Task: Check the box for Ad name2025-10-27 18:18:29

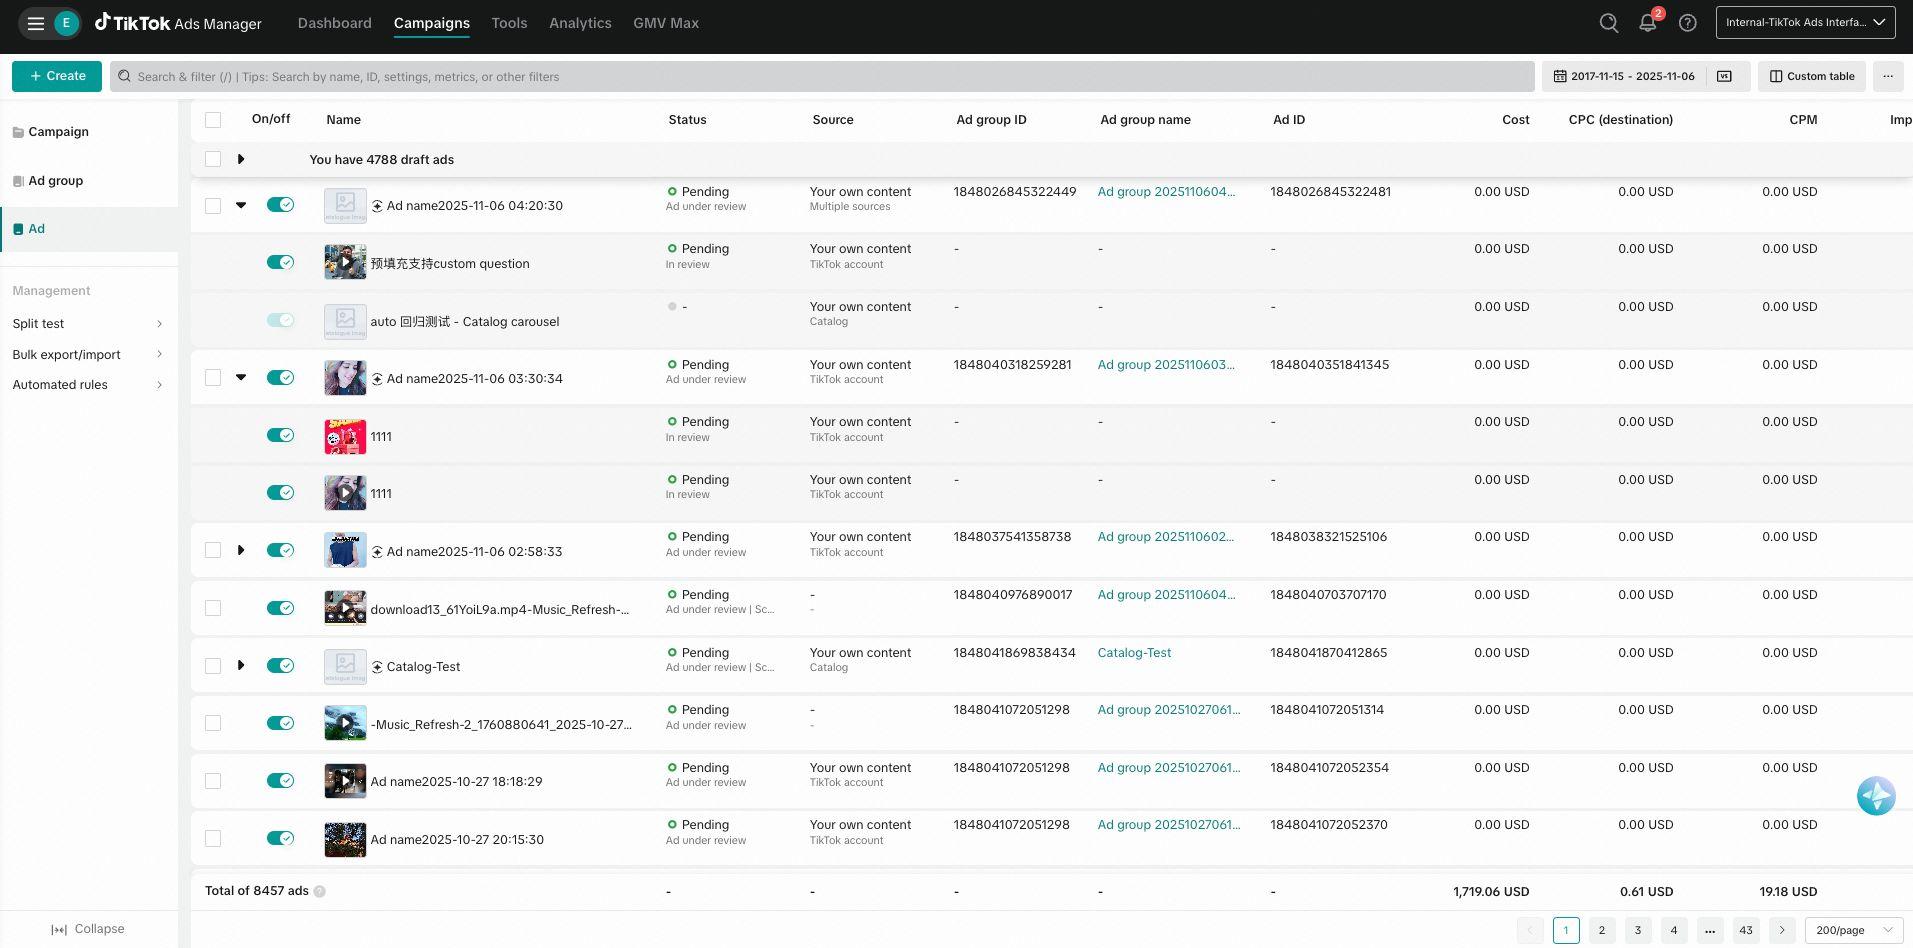Action: 213,781
